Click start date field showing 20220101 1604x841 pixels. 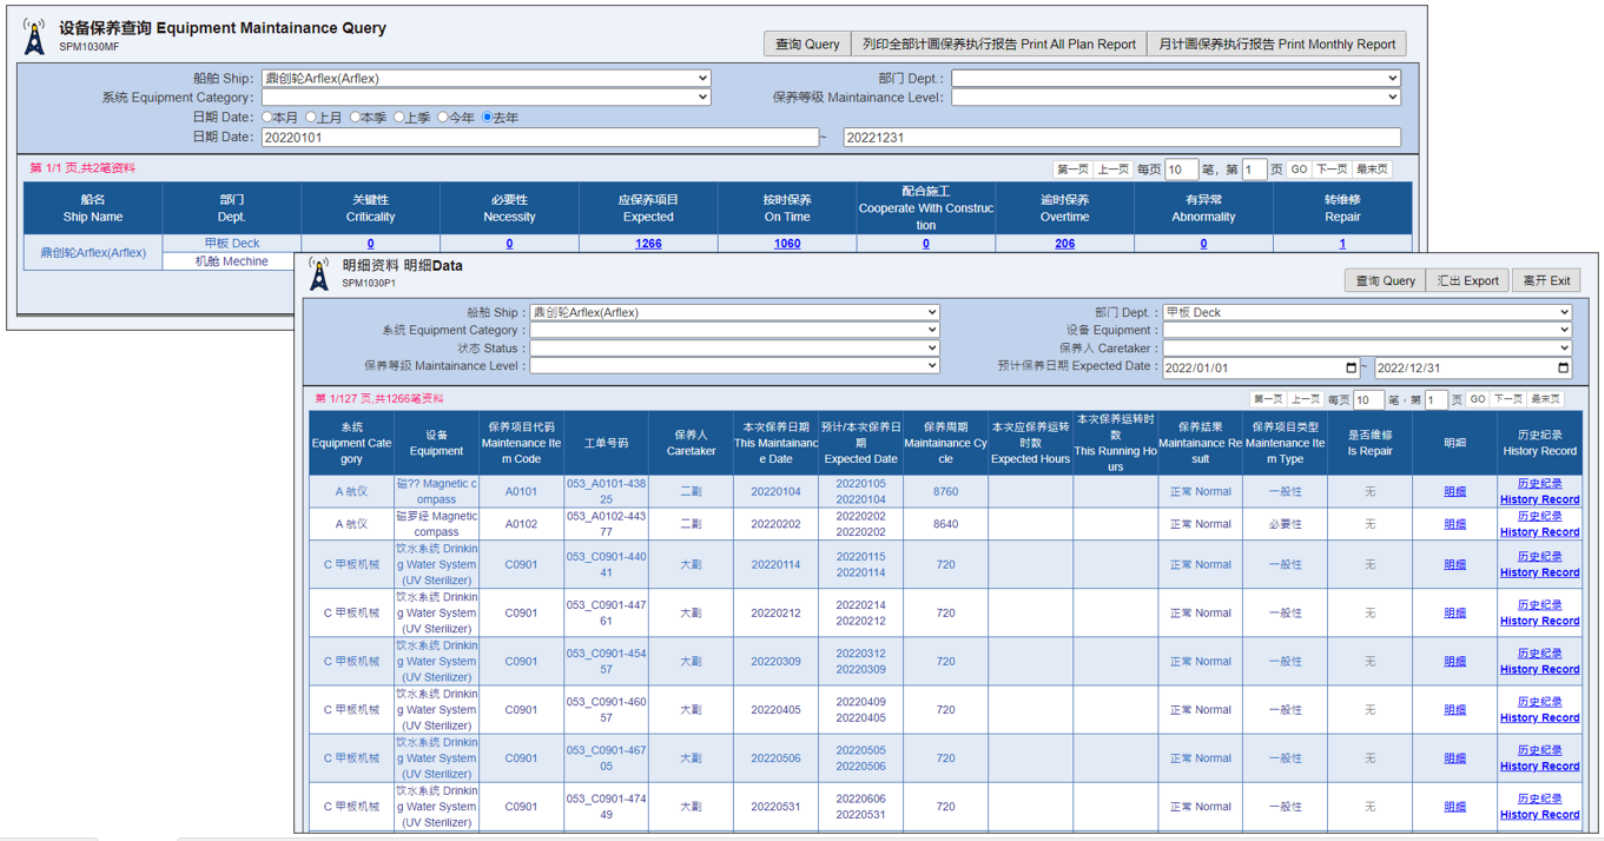[540, 137]
